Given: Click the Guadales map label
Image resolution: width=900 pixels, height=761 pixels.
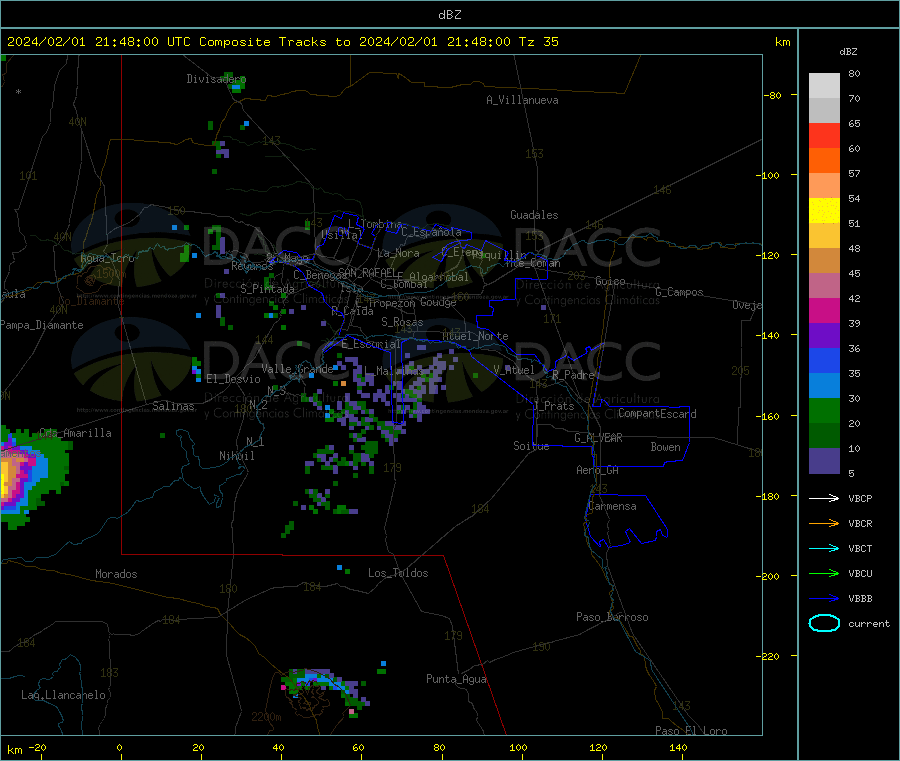Looking at the screenshot, I should [534, 215].
